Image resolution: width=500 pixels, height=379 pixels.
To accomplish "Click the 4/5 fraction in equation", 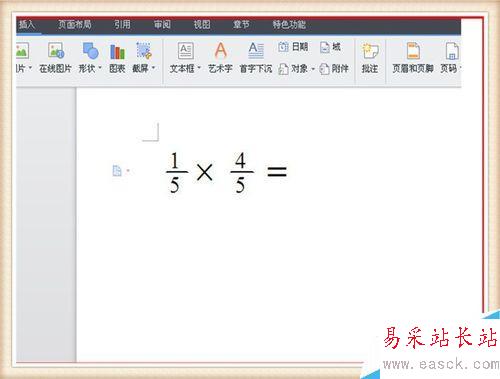I will [241, 172].
